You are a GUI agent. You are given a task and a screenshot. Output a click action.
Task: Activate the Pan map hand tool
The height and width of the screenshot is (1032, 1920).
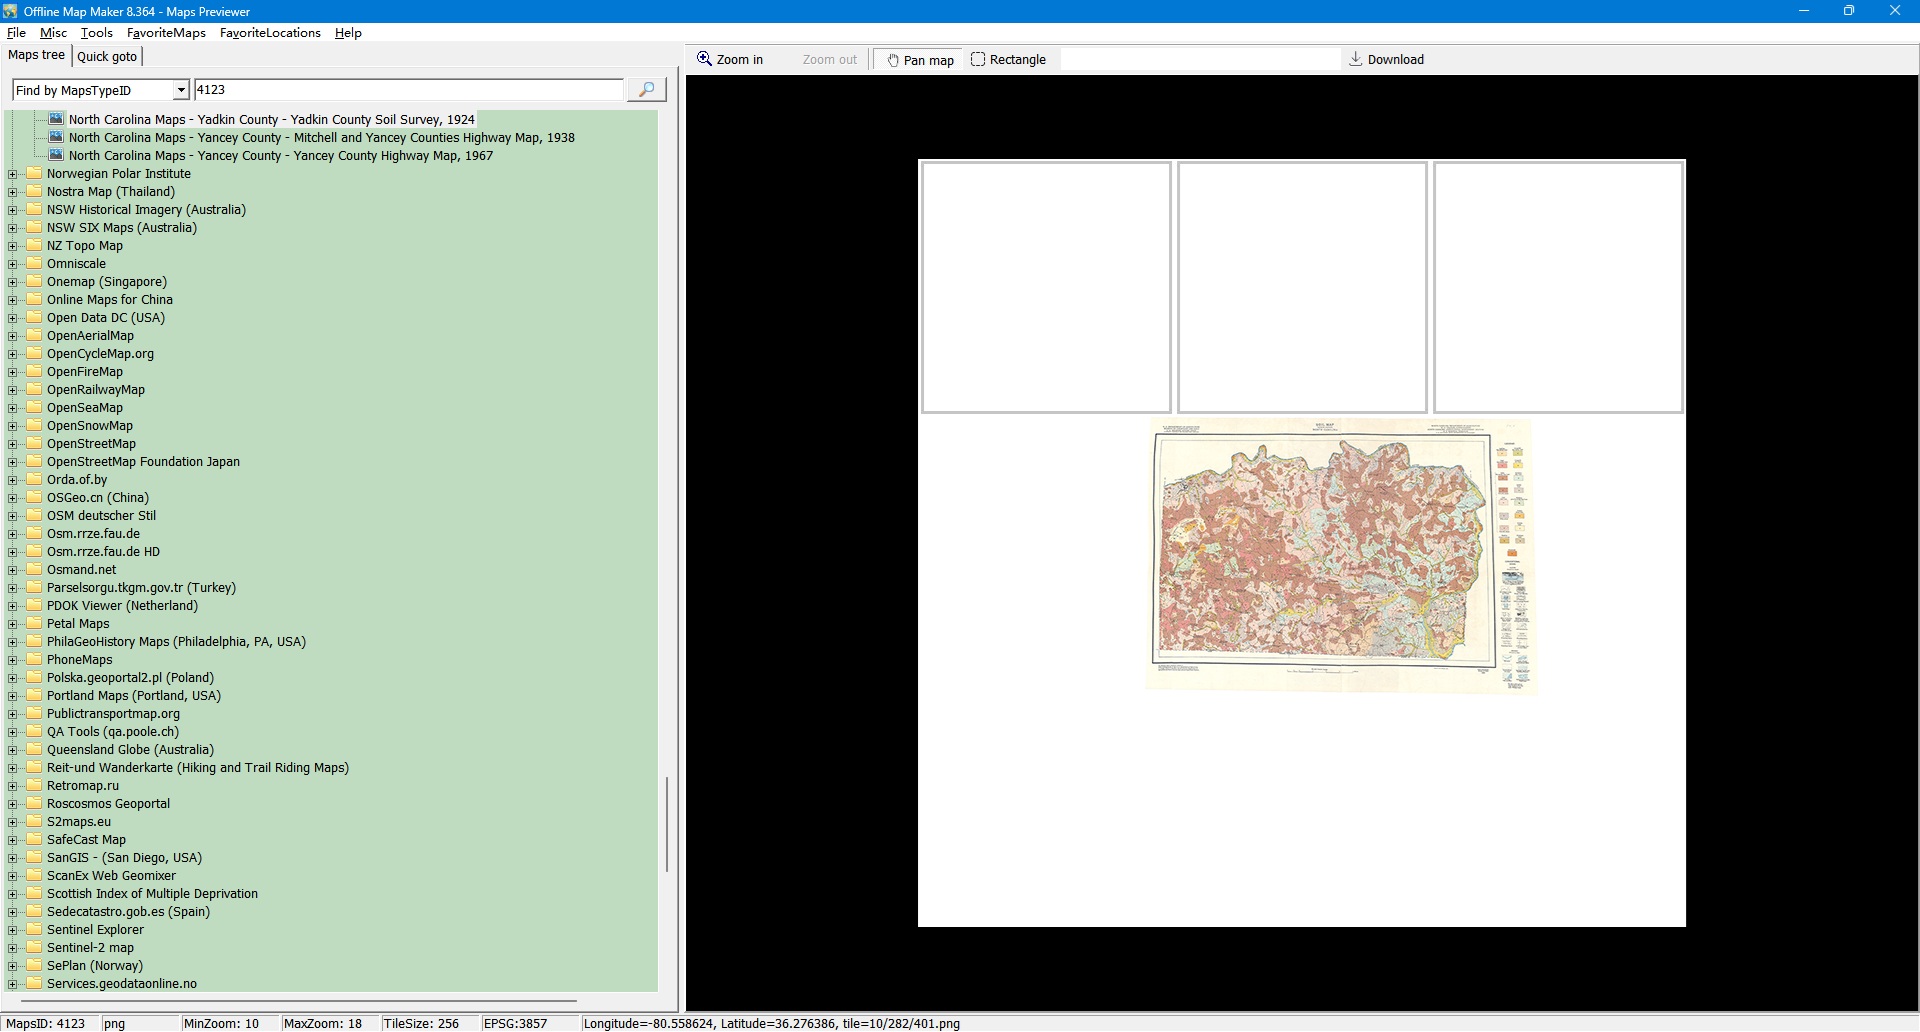(x=920, y=60)
